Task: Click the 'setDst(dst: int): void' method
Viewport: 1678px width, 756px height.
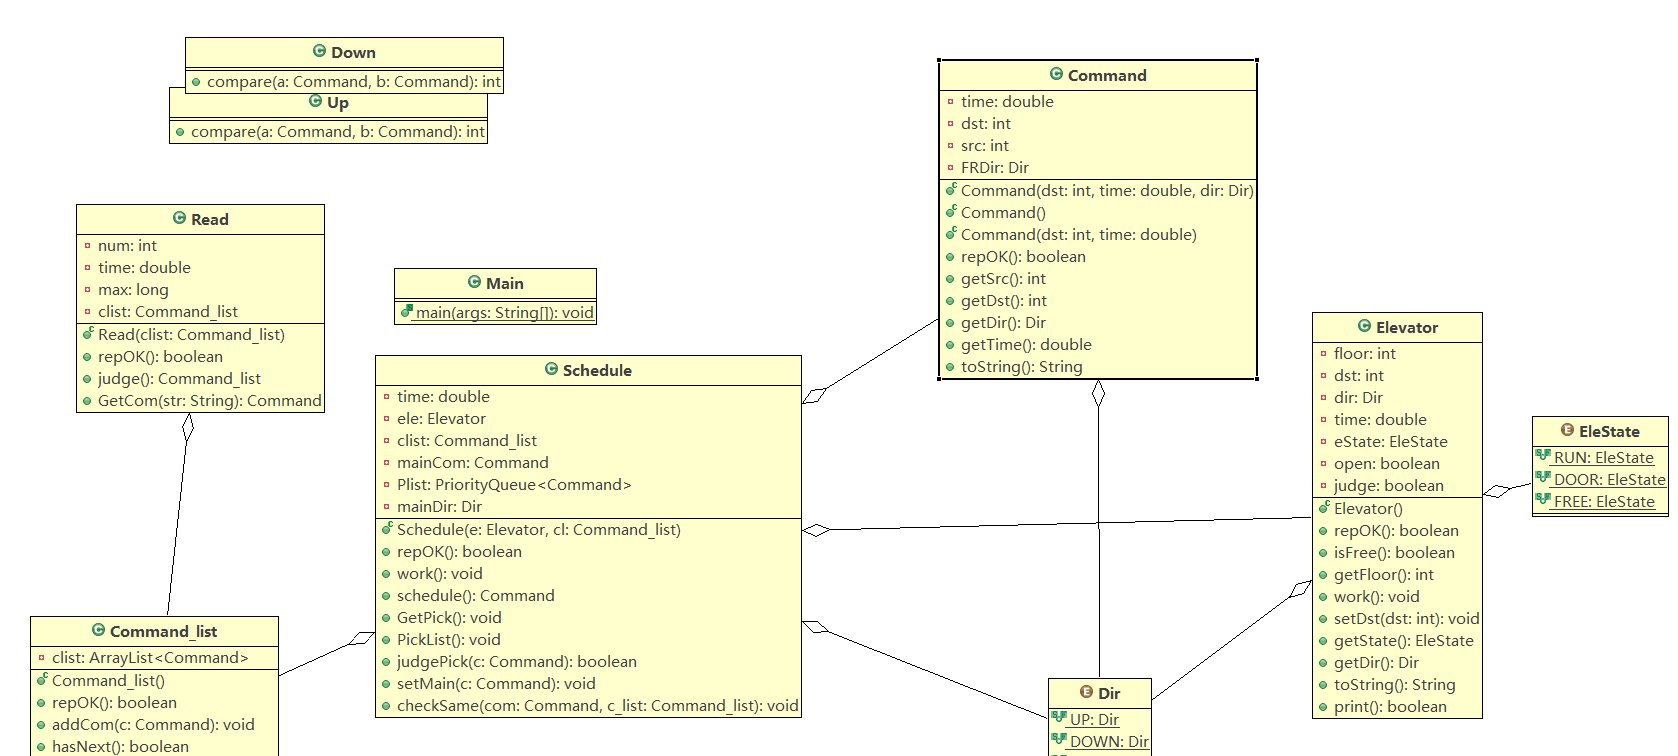Action: pos(1406,618)
